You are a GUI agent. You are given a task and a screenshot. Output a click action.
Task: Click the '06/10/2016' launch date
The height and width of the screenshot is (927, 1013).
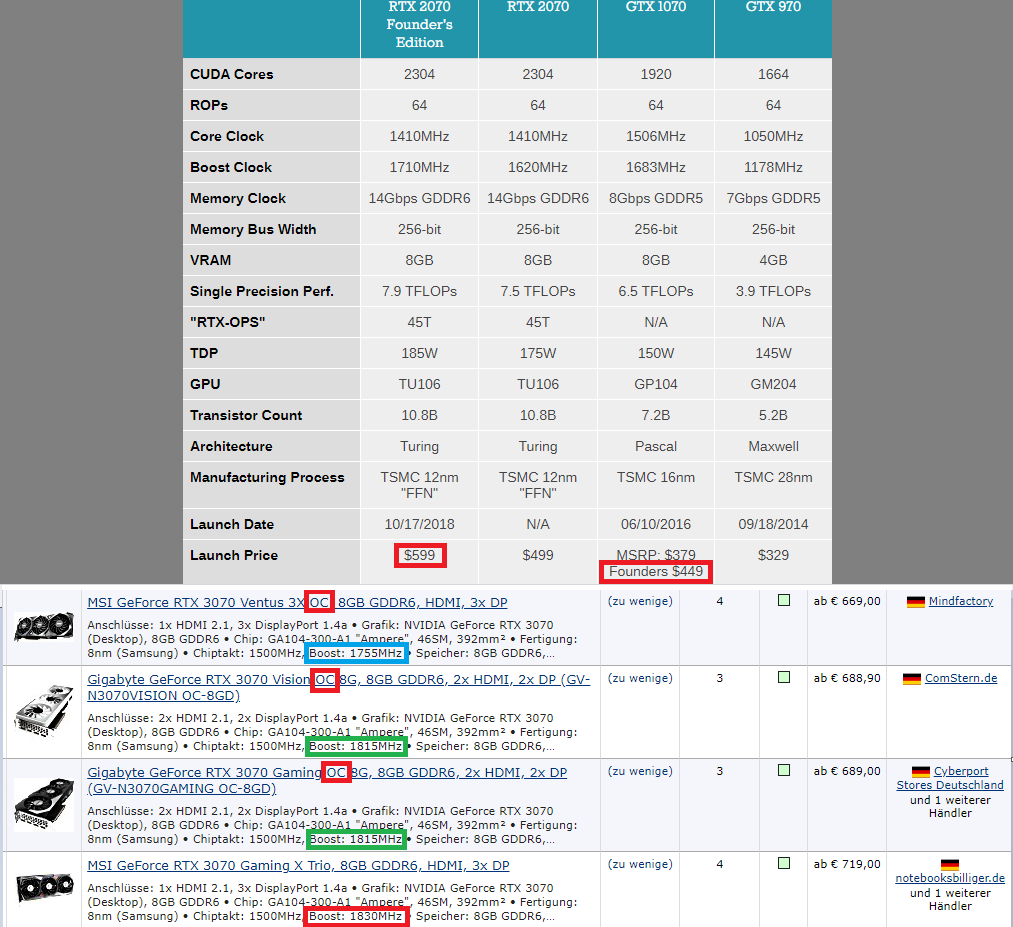tap(656, 524)
